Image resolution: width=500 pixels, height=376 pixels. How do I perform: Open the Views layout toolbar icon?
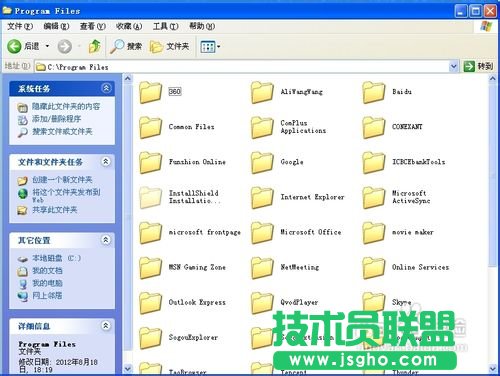click(x=208, y=46)
